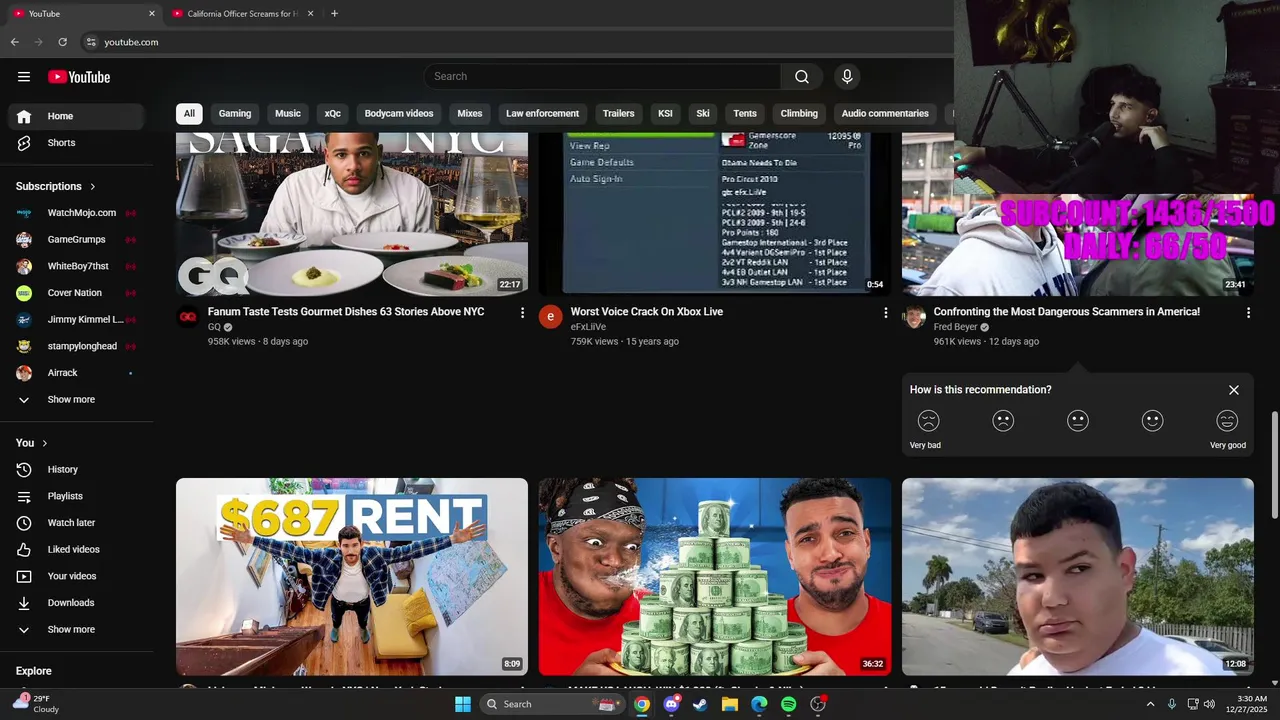Open History in sidebar
The width and height of the screenshot is (1280, 720).
(77, 469)
